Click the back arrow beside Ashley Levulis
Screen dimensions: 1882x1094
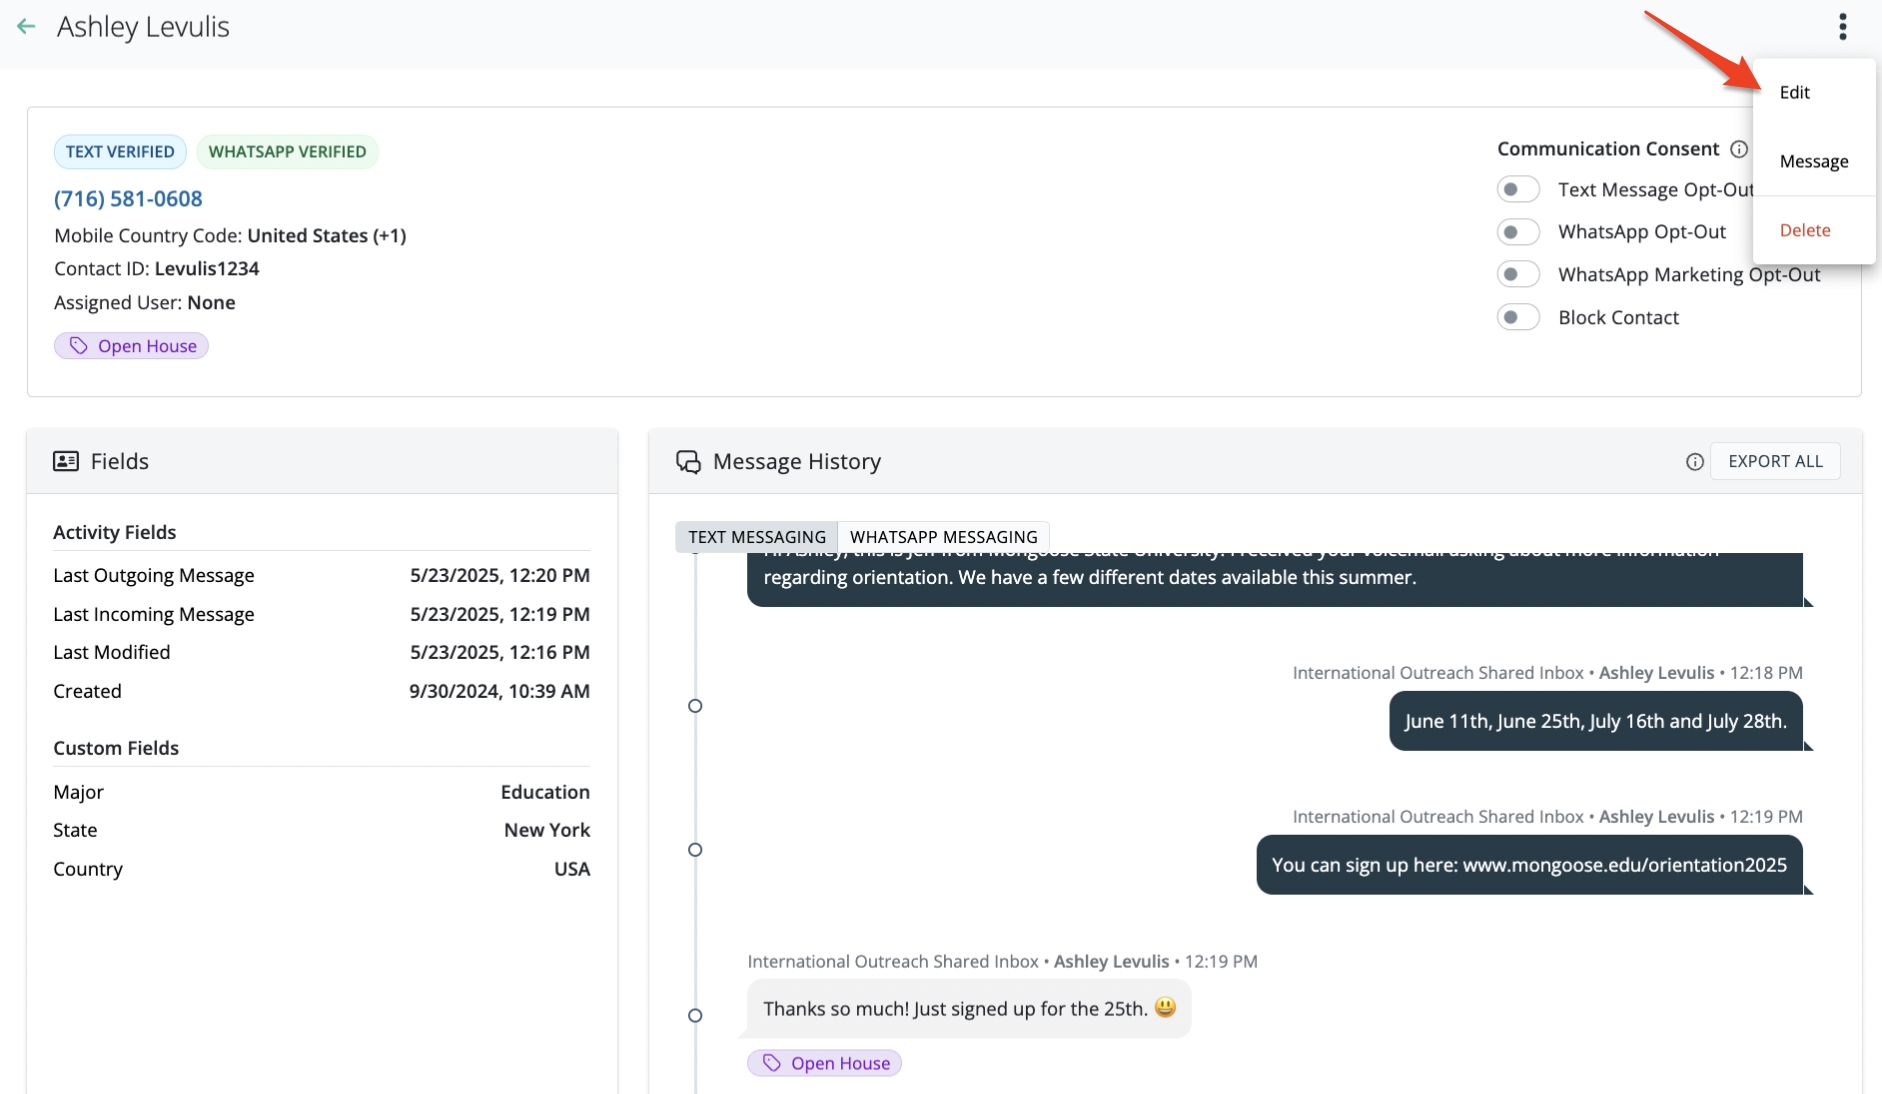tap(26, 27)
